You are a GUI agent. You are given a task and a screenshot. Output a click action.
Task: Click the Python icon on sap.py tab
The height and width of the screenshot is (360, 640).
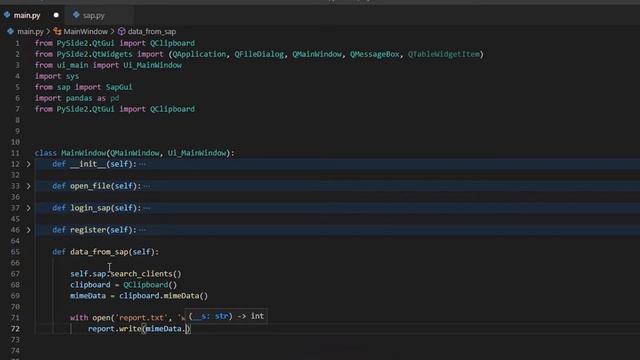click(x=76, y=15)
